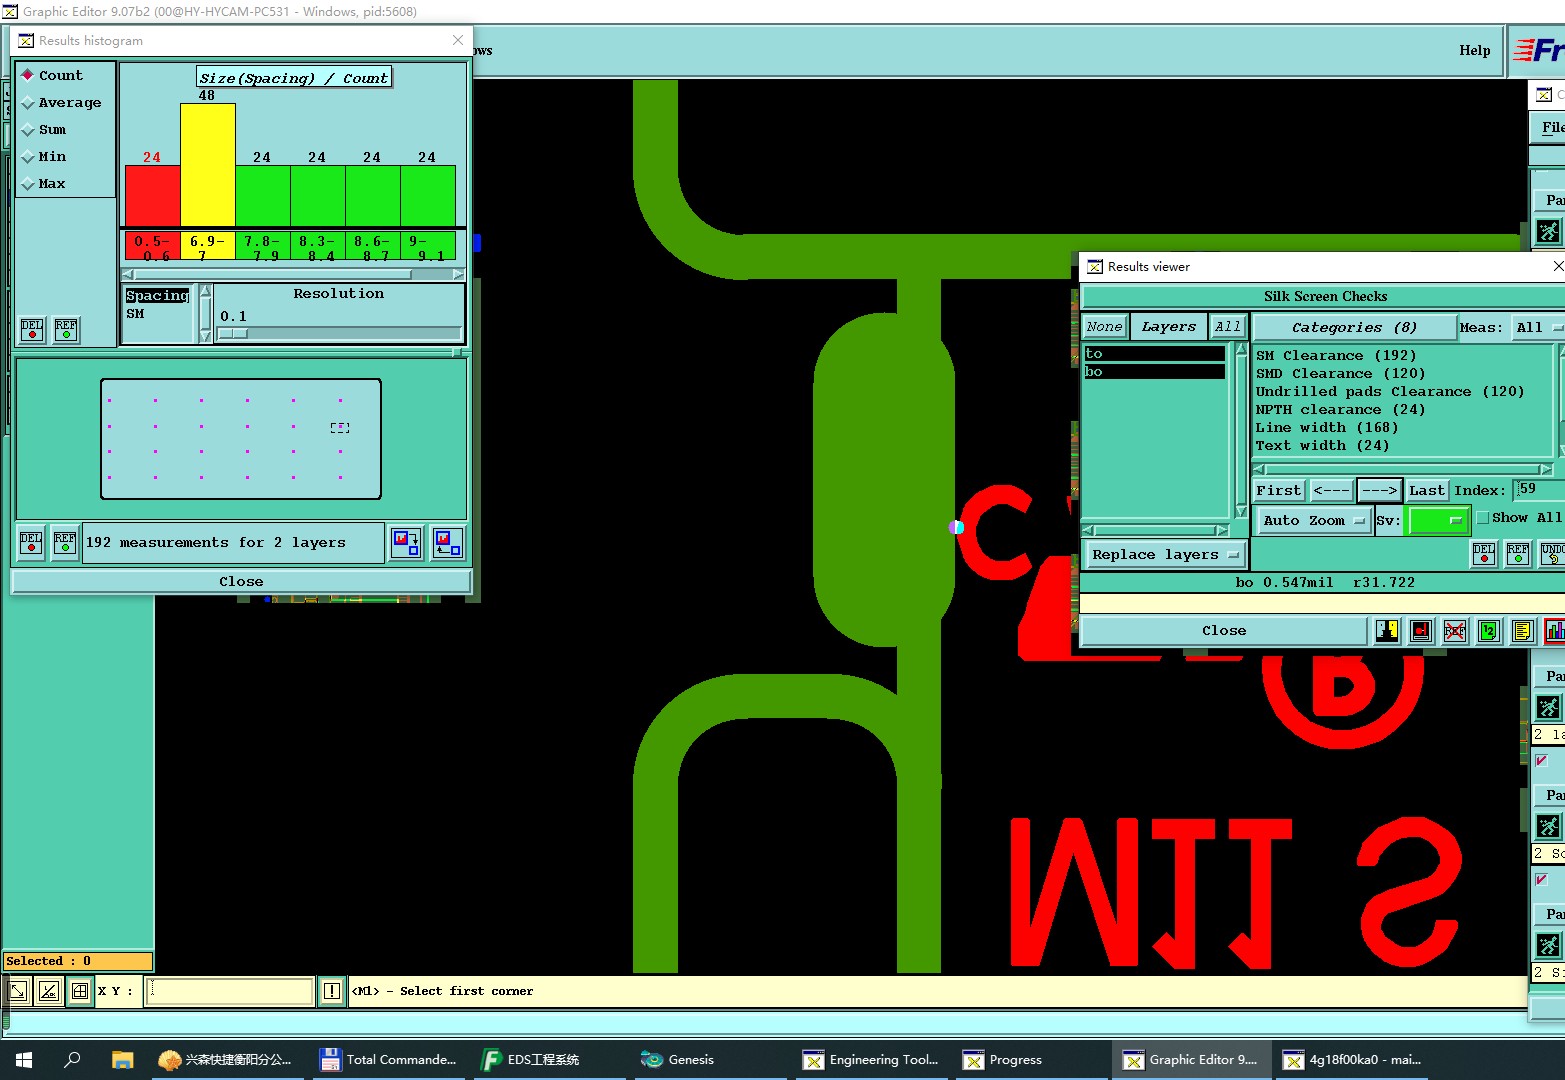The image size is (1565, 1080).
Task: Switch to Genesis on taskbar
Action: coord(679,1060)
